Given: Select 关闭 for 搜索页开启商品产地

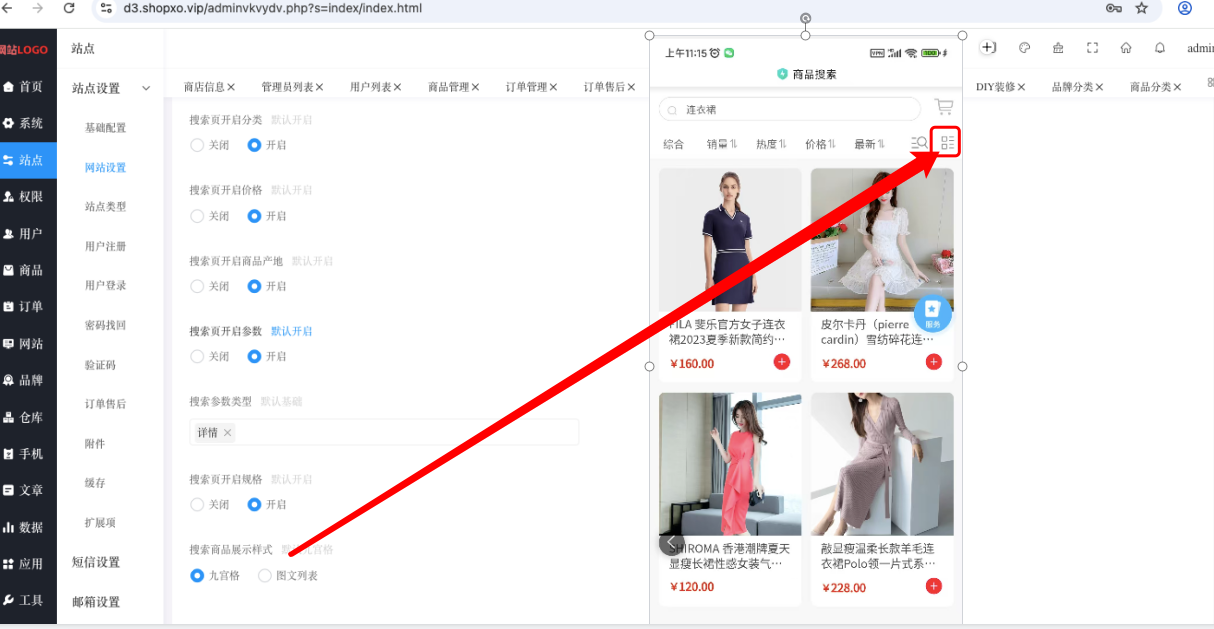Looking at the screenshot, I should (210, 286).
